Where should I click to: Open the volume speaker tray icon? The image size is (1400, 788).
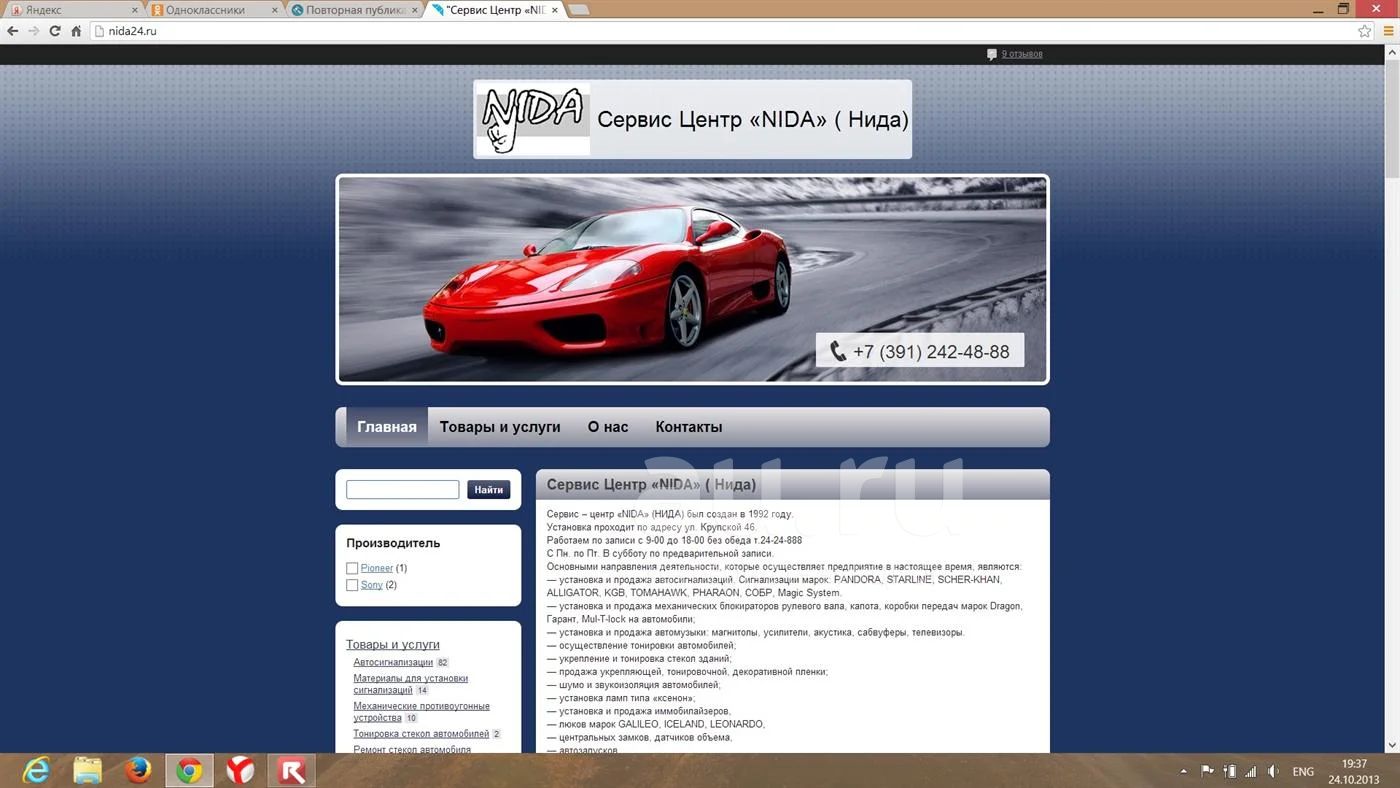1274,772
